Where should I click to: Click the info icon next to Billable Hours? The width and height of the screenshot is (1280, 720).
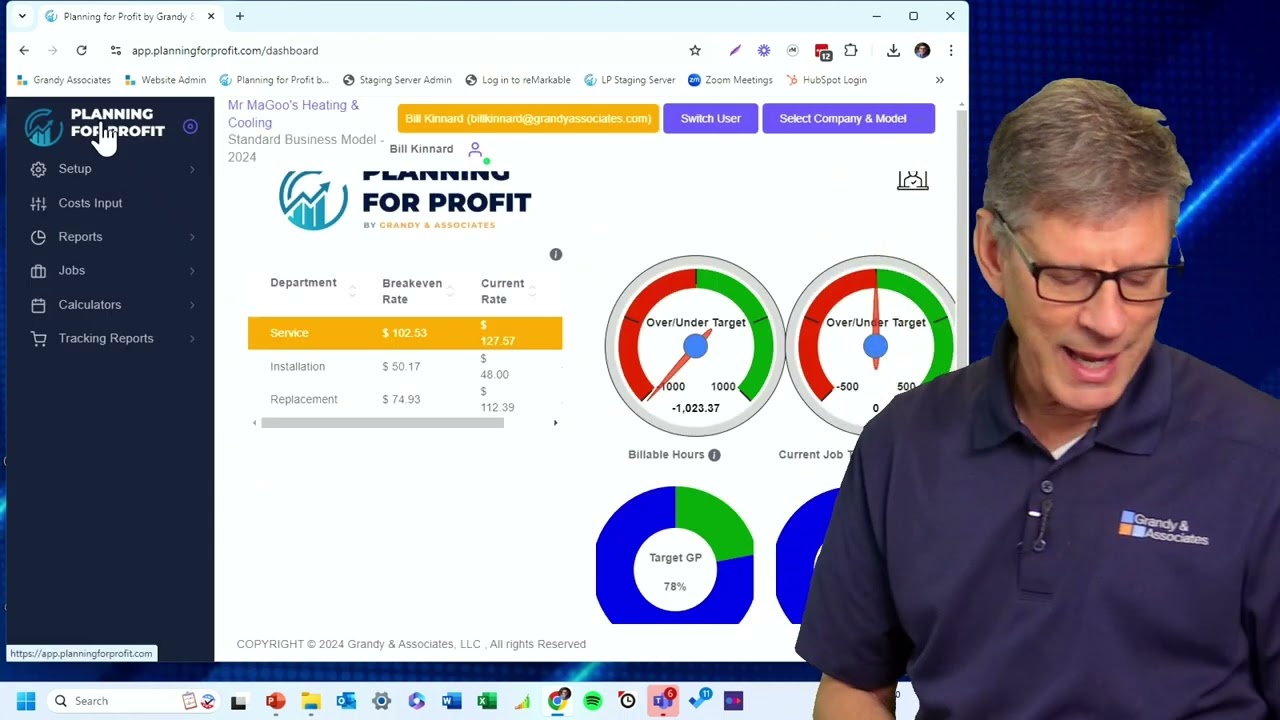pyautogui.click(x=714, y=455)
